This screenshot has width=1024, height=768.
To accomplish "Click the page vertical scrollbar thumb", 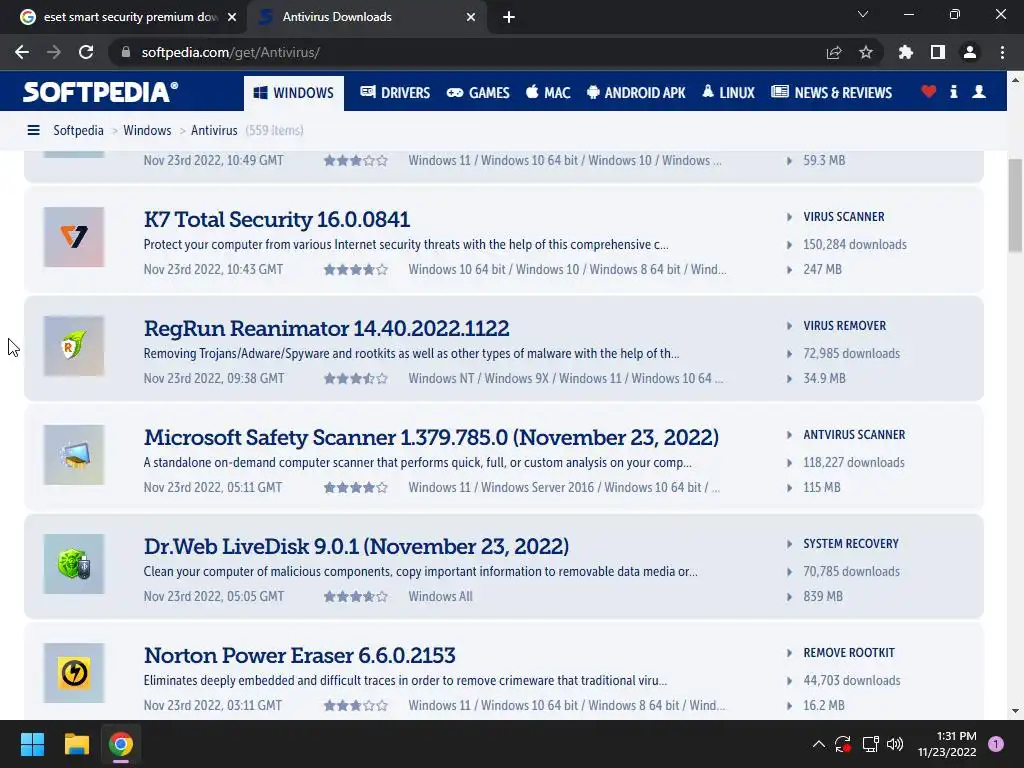I will point(1015,205).
